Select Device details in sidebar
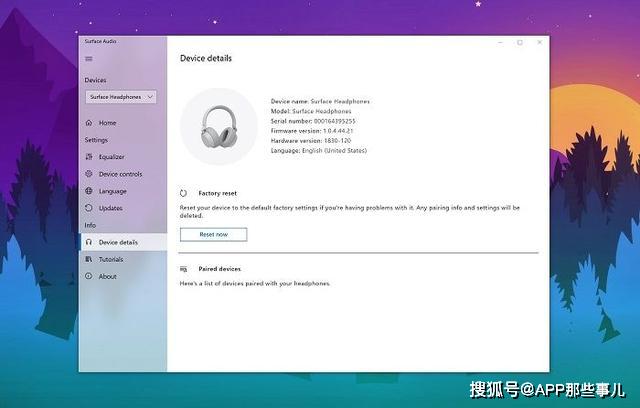Image resolution: width=640 pixels, height=408 pixels. click(123, 242)
